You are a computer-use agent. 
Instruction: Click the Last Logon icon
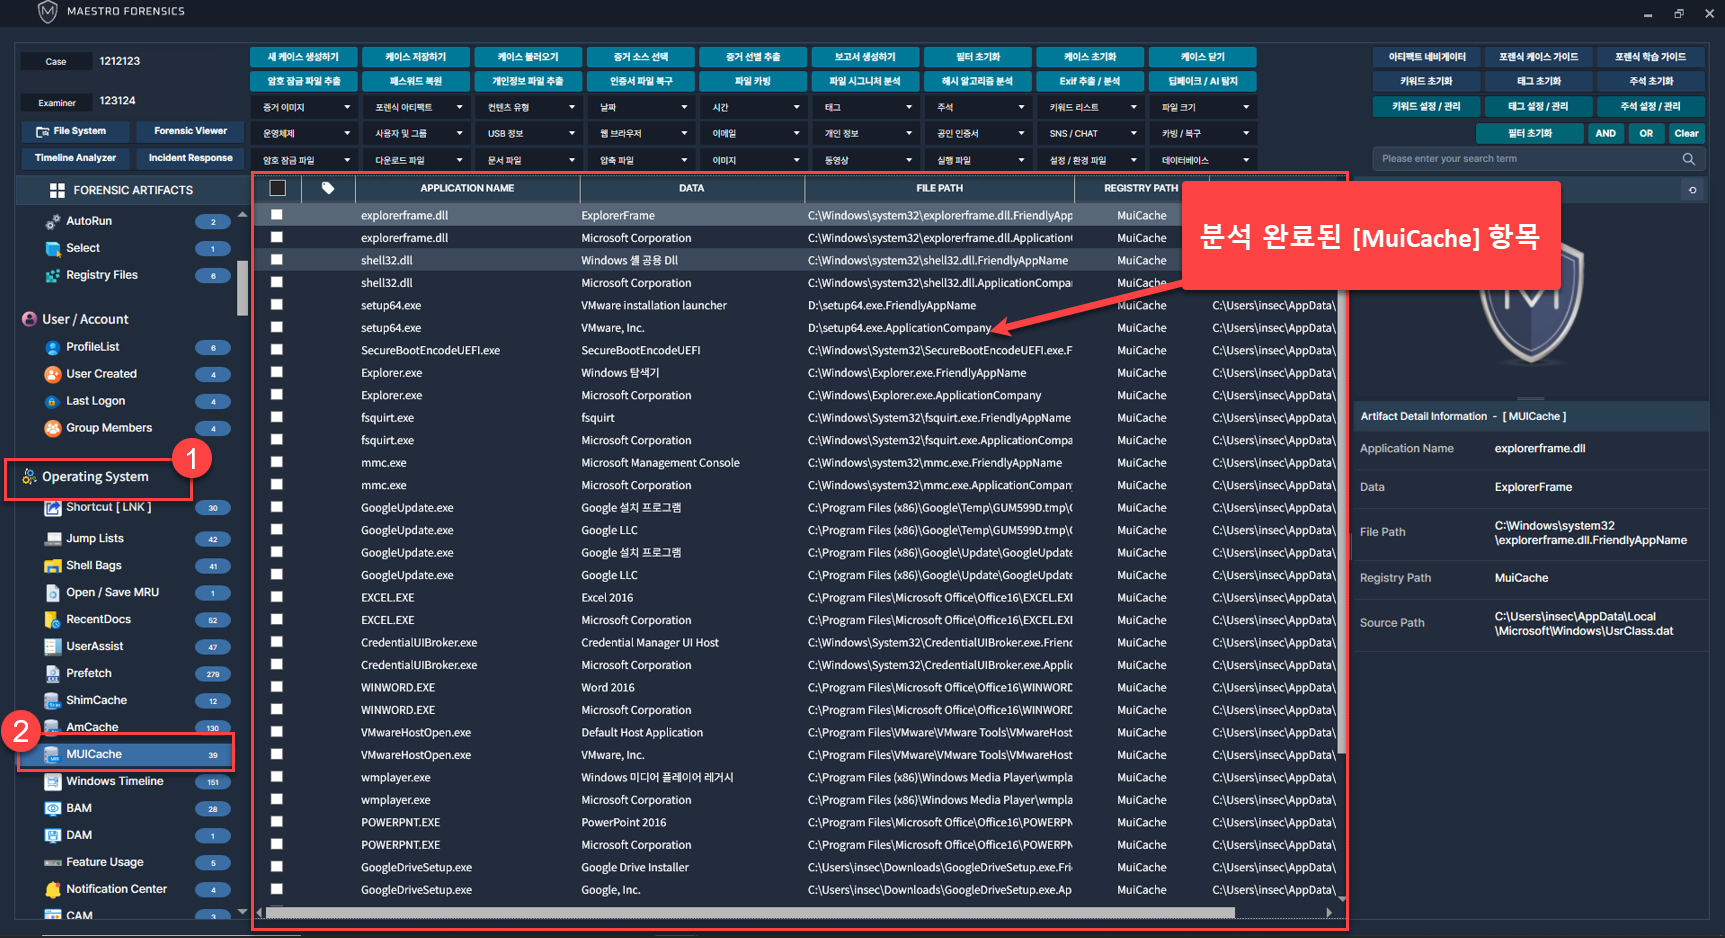coord(53,402)
